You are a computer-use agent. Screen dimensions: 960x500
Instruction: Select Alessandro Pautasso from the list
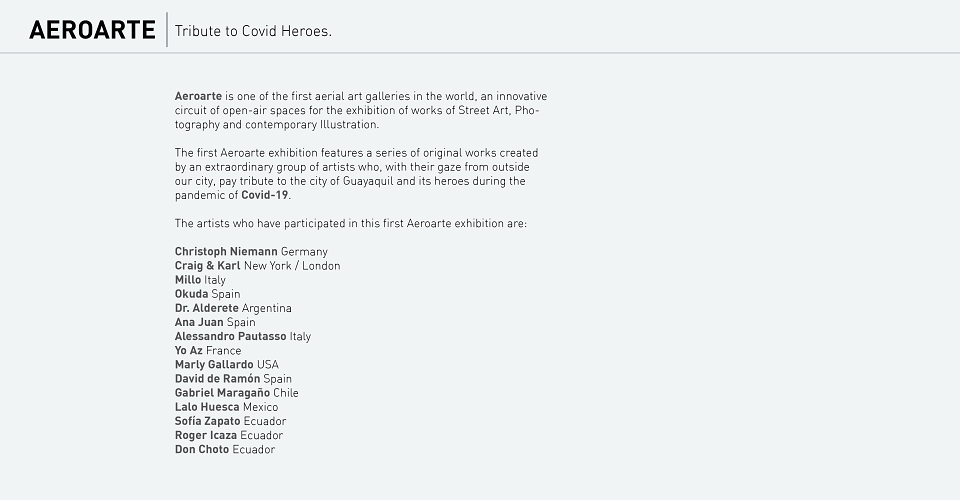point(230,336)
